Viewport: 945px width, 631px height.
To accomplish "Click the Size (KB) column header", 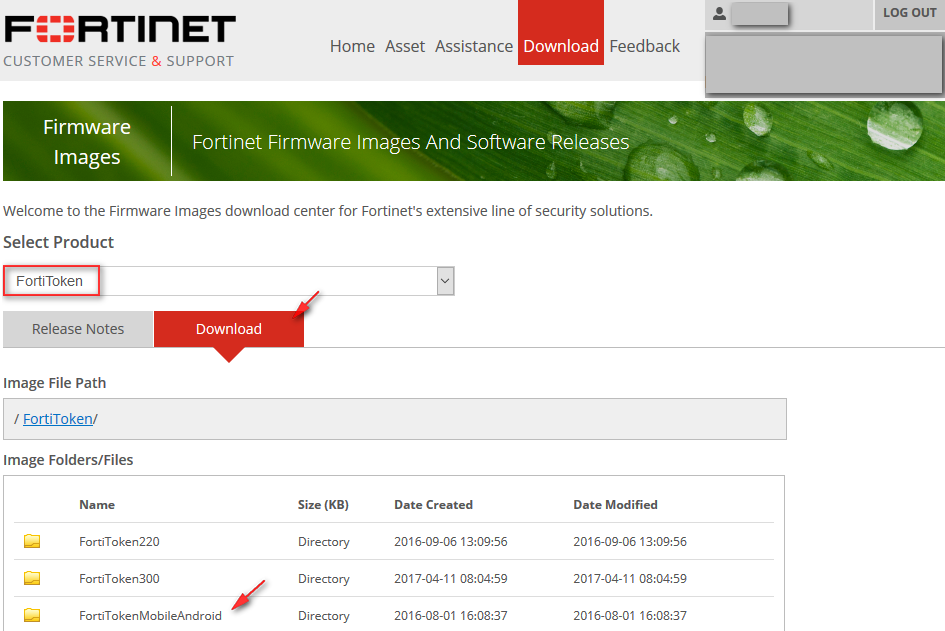I will [x=323, y=504].
